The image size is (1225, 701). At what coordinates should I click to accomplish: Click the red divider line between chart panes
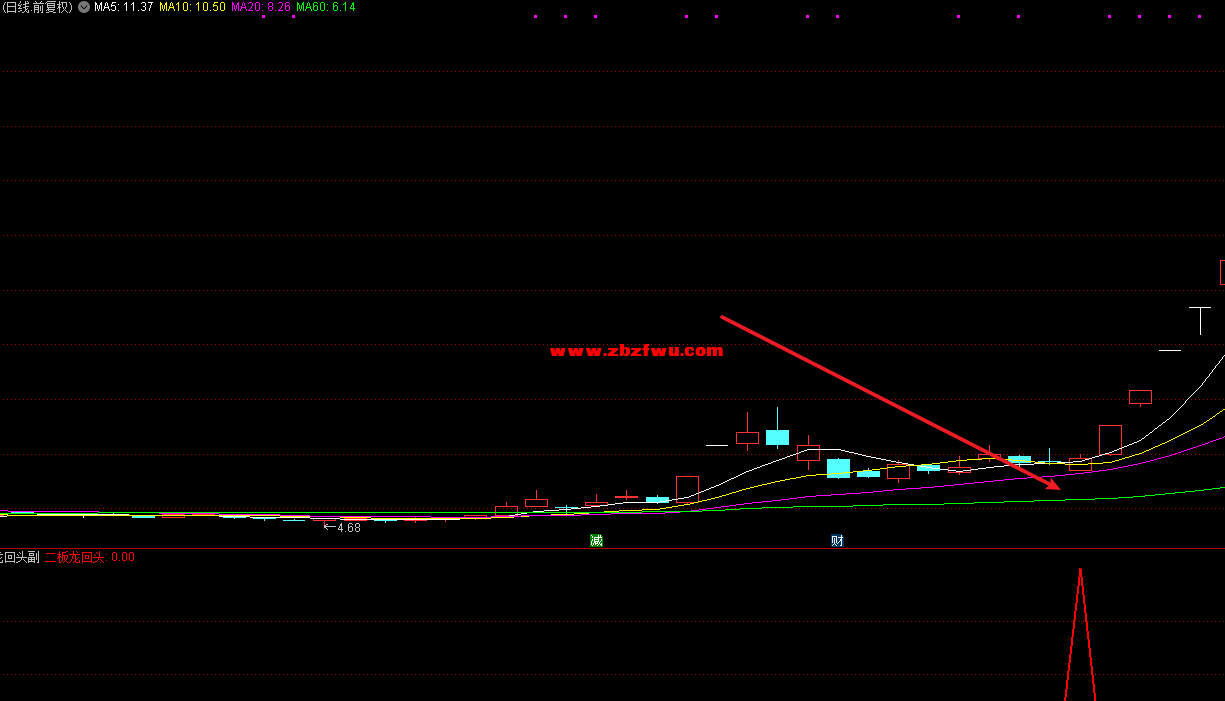[x=612, y=549]
